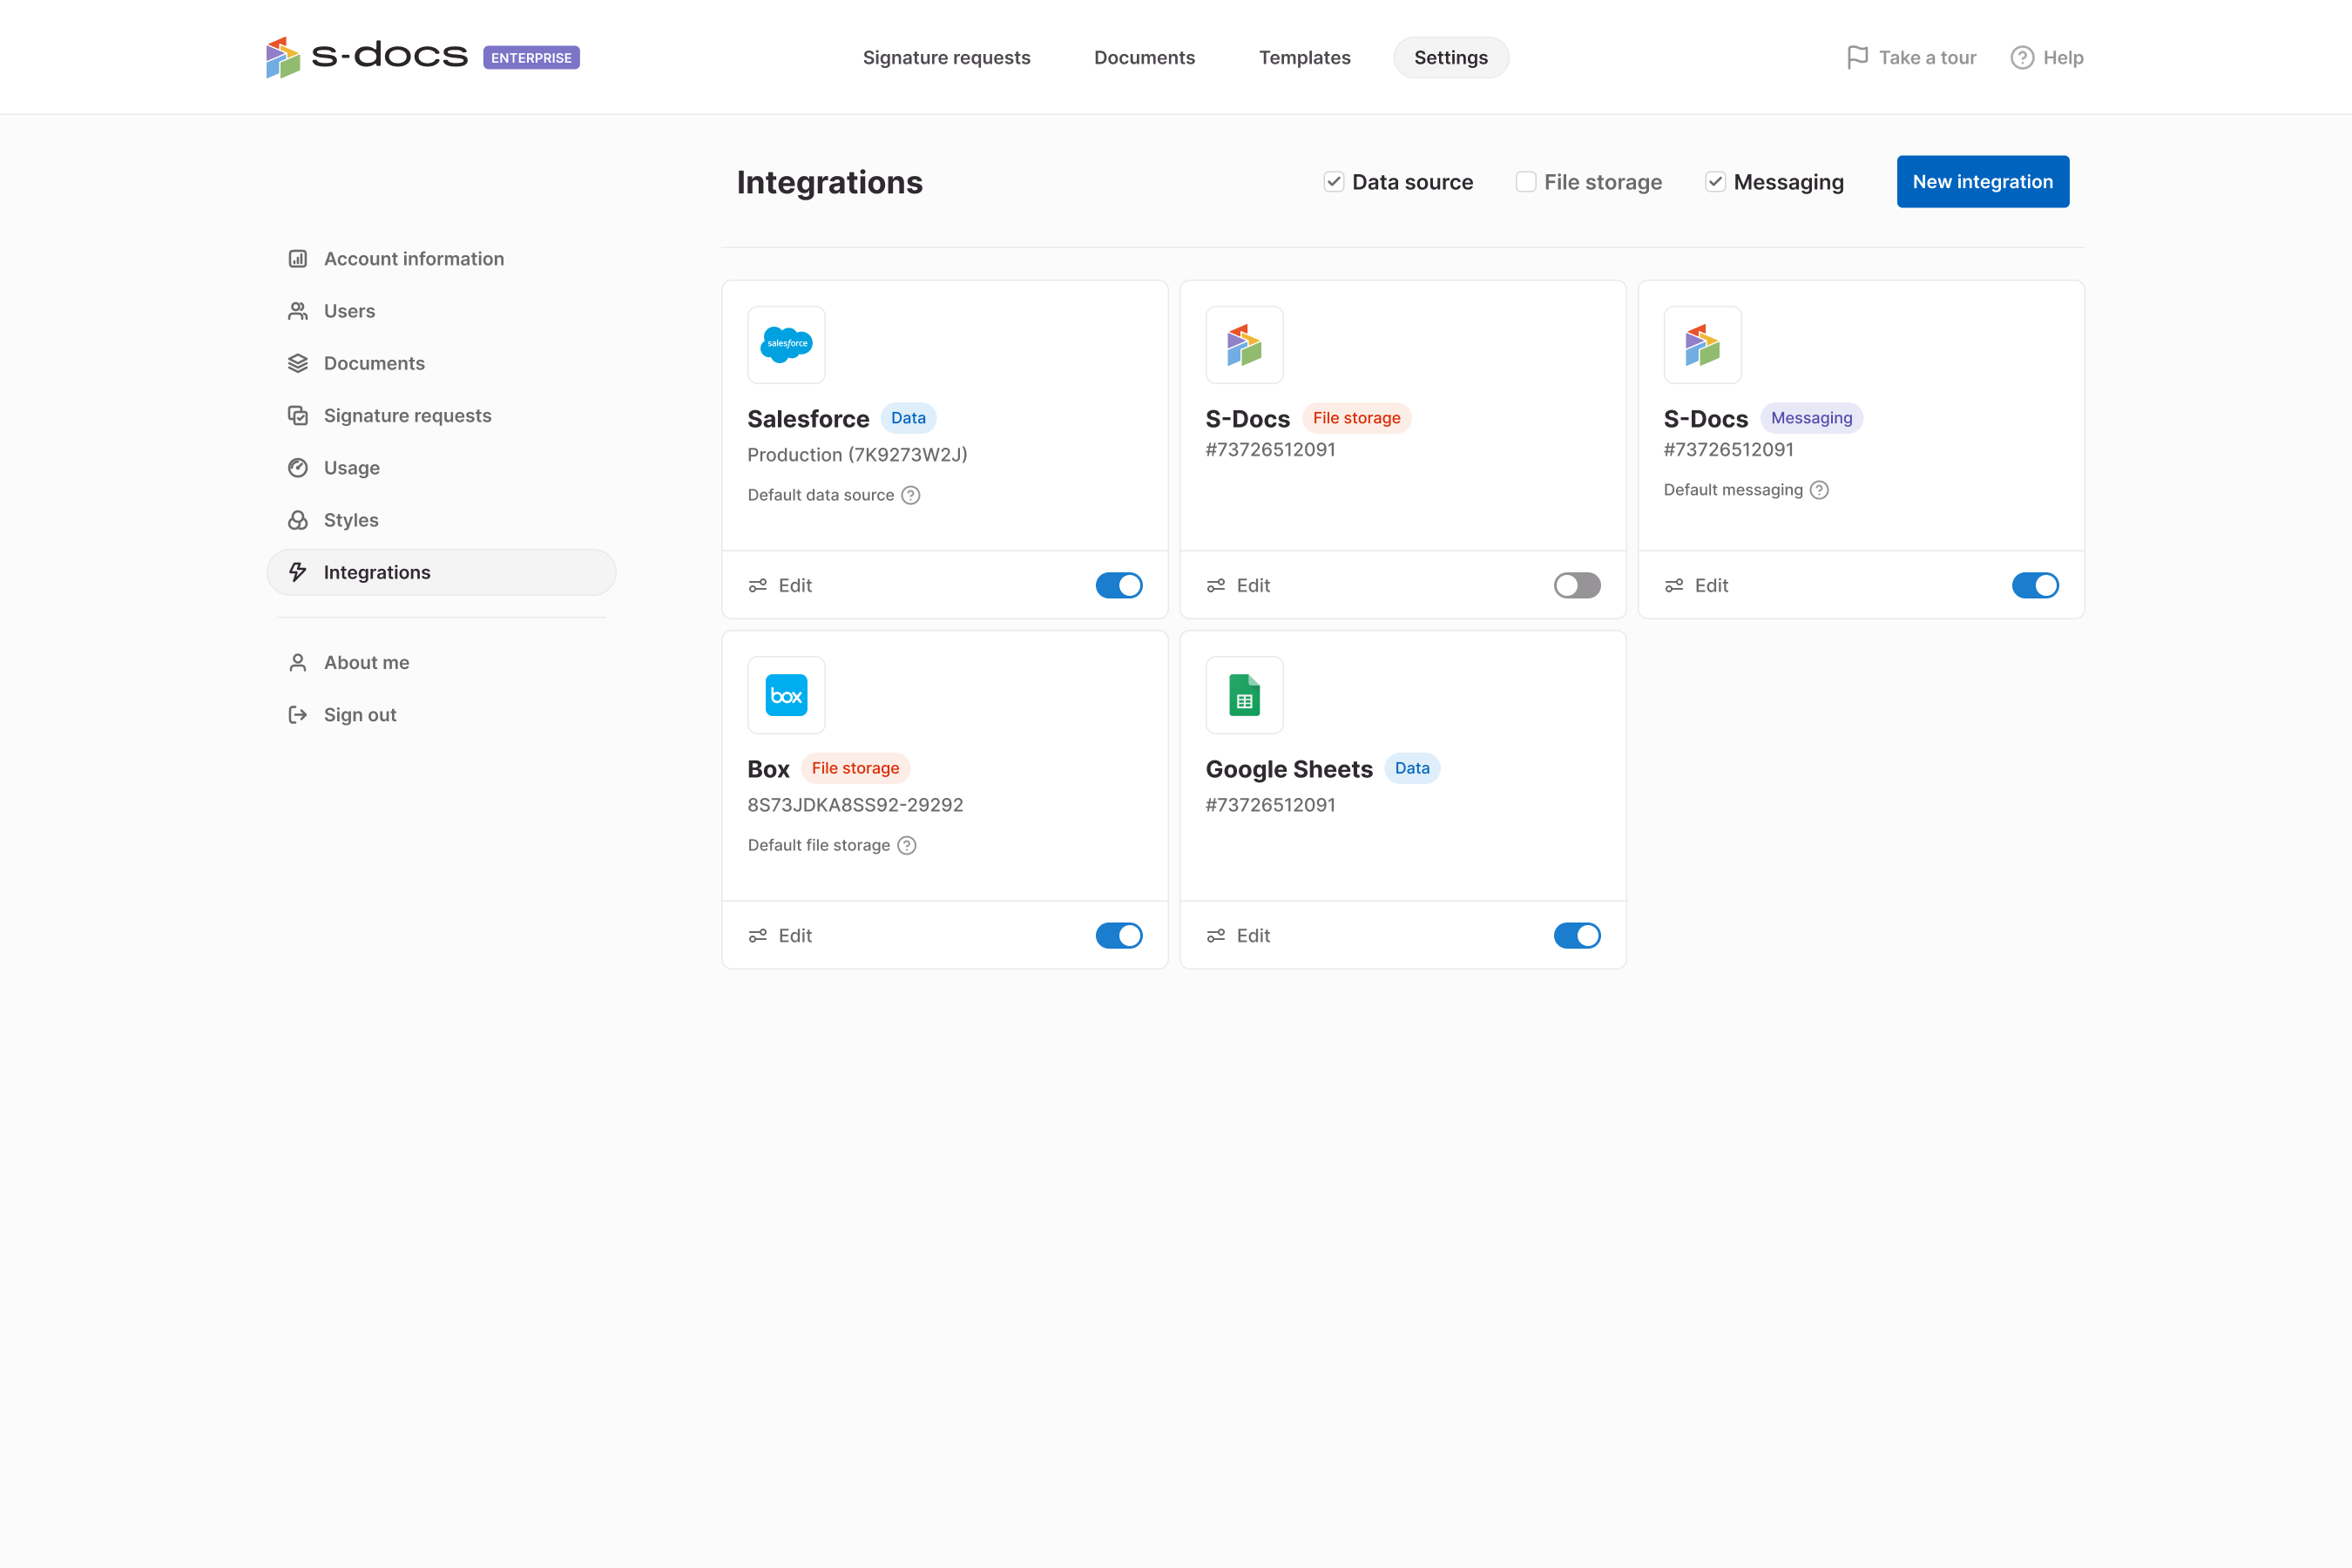Click the Default messaging help icon

1819,490
